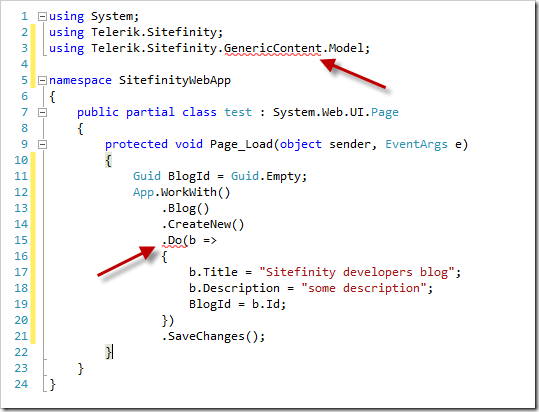
Task: Click the class keyword on line 7
Action: pos(199,112)
